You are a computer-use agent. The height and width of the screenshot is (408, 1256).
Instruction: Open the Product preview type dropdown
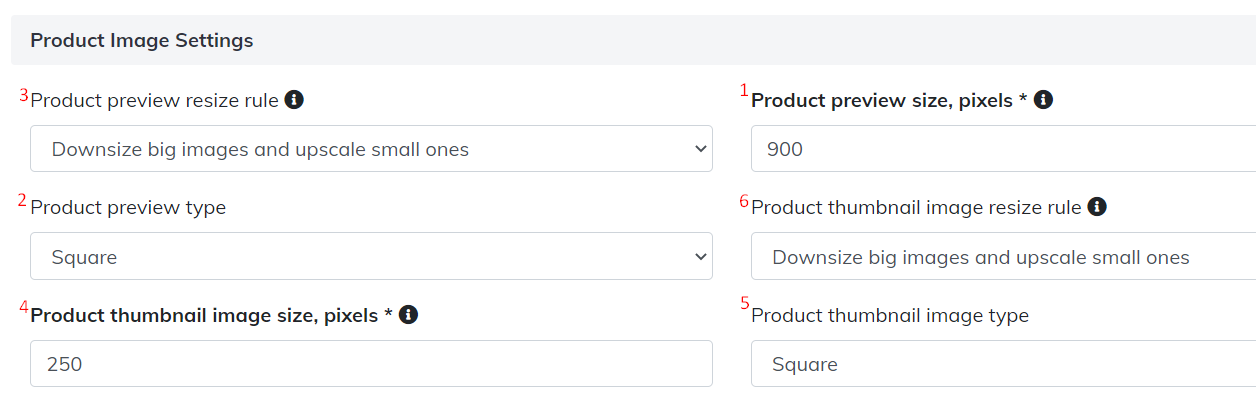click(x=371, y=257)
